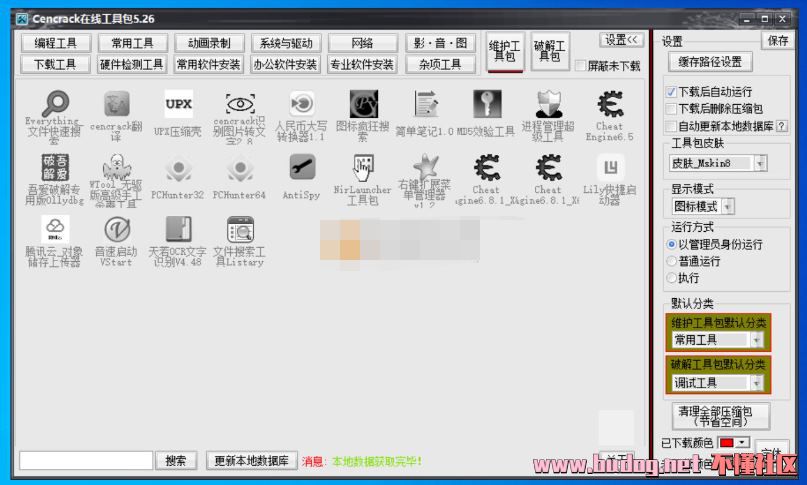Screen dimensions: 807x485
Task: Launch Lily快捷启动器 icon
Action: click(x=610, y=167)
